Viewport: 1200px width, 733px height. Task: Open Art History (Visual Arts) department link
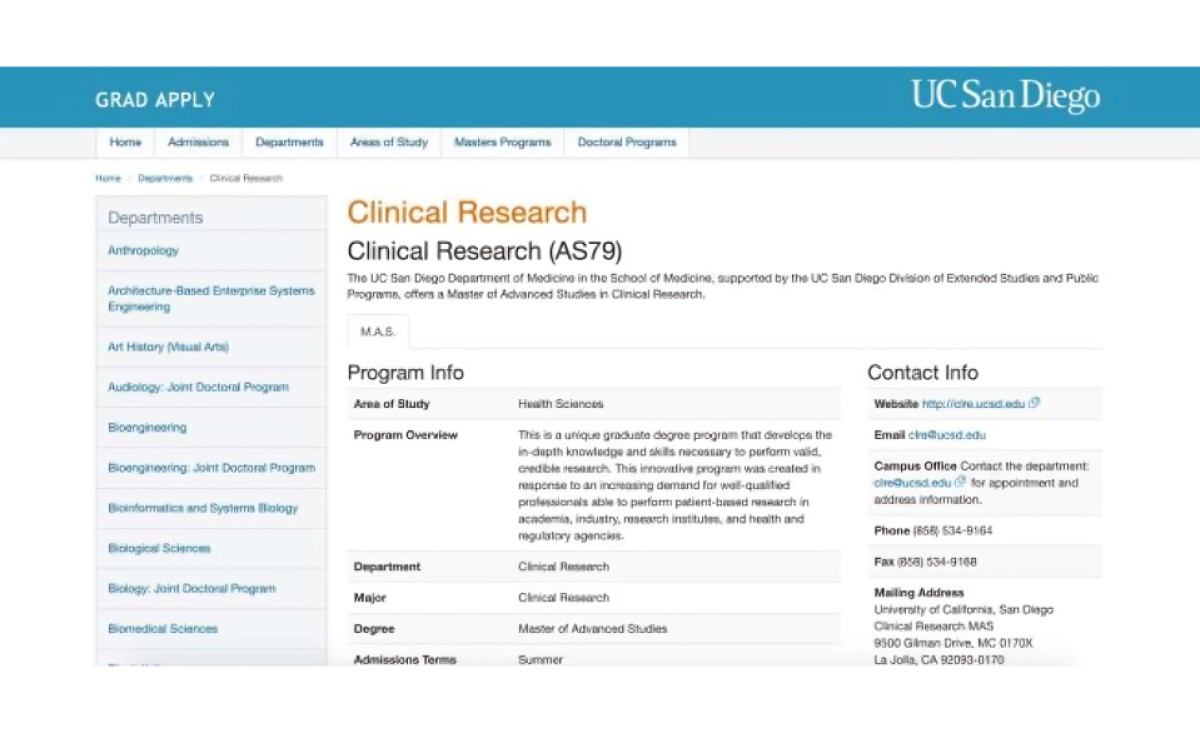tap(168, 347)
